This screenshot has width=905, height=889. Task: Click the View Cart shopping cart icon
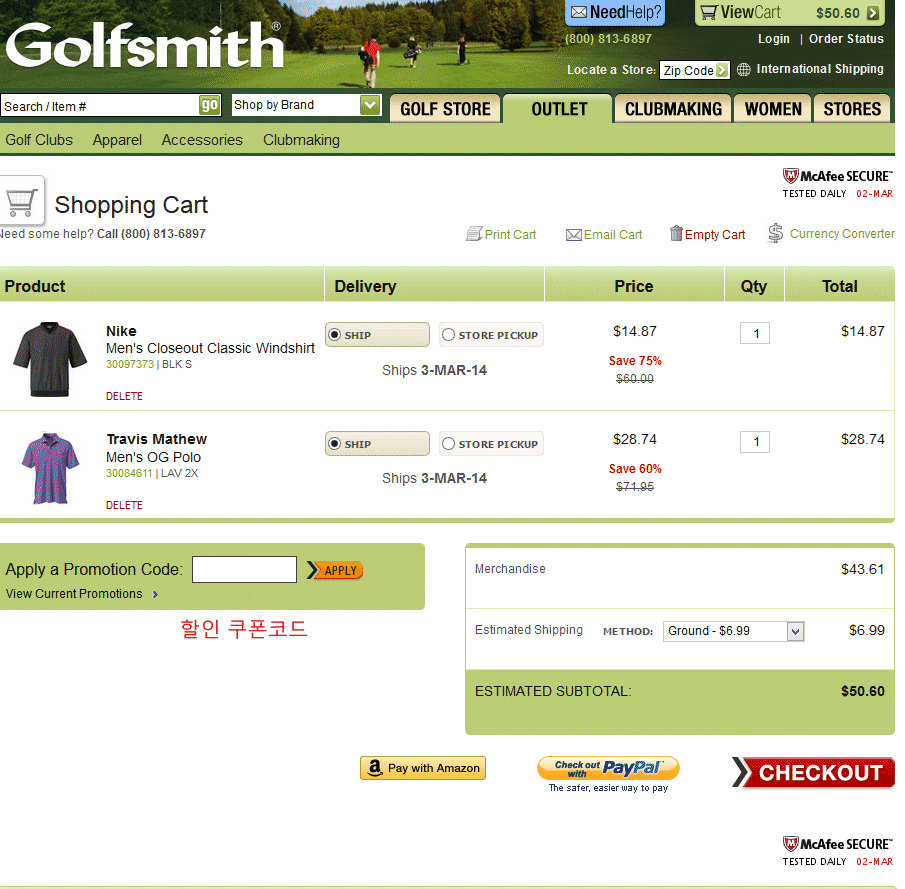pyautogui.click(x=708, y=13)
